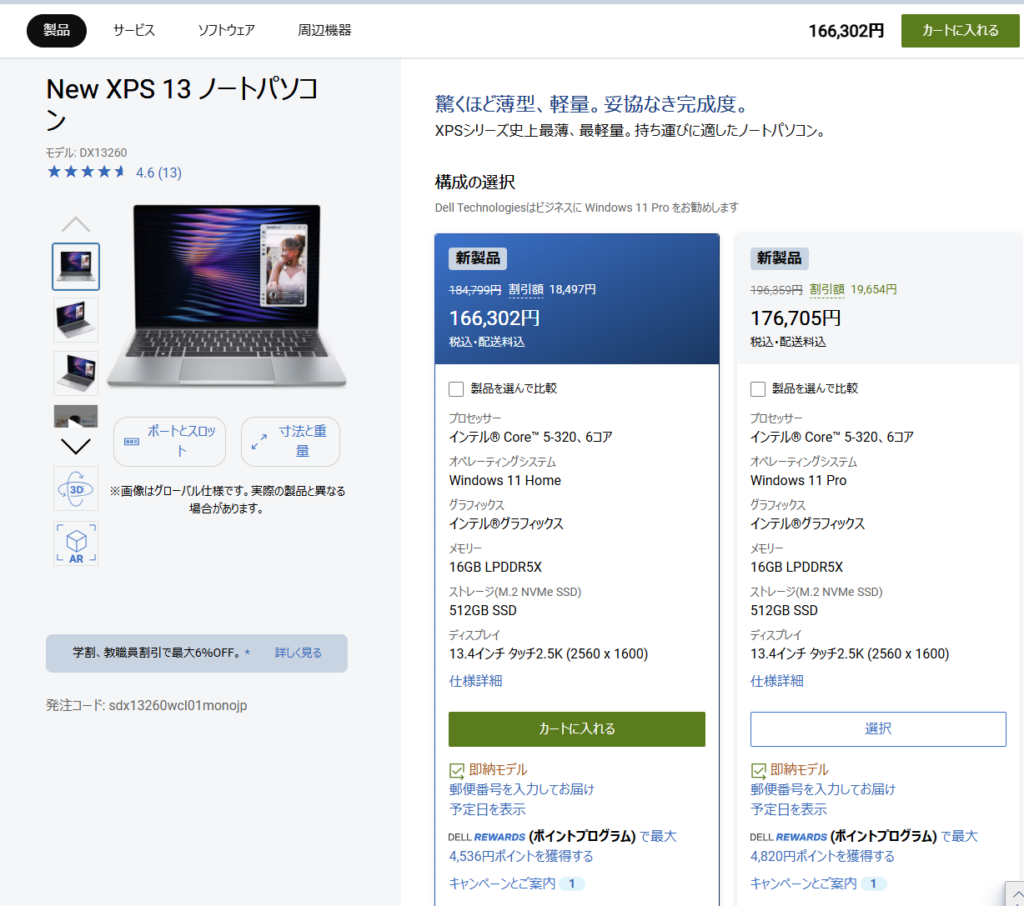
Task: Switch to the サービス tab
Action: tap(134, 30)
